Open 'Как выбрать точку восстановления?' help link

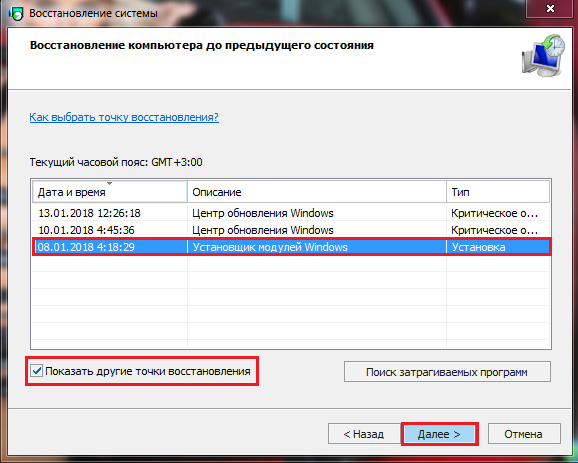[x=124, y=117]
